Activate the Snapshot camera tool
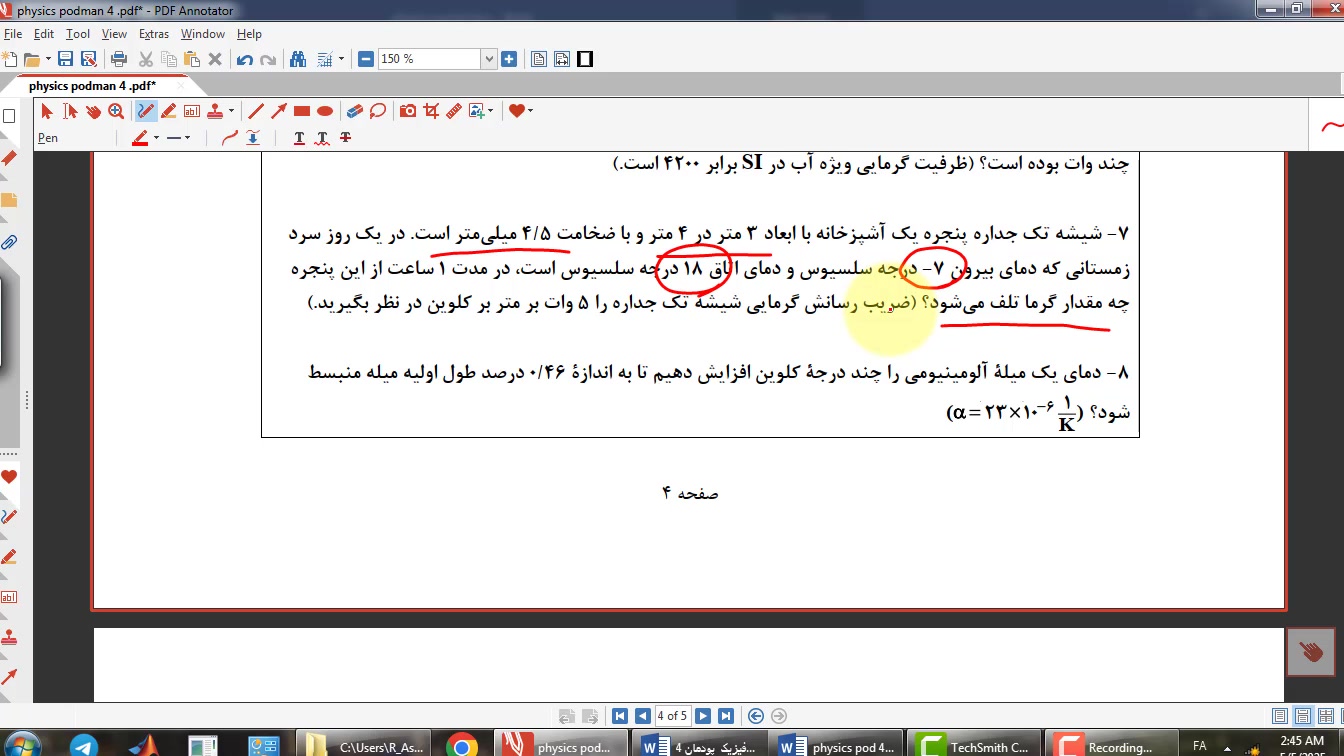Screen dimensions: 1344x756 [x=408, y=111]
